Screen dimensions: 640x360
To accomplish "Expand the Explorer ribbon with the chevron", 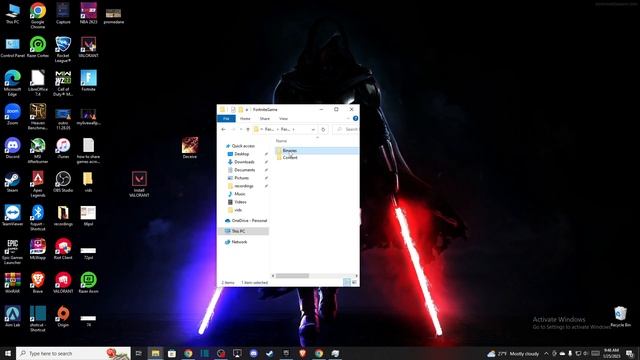I will tap(348, 118).
